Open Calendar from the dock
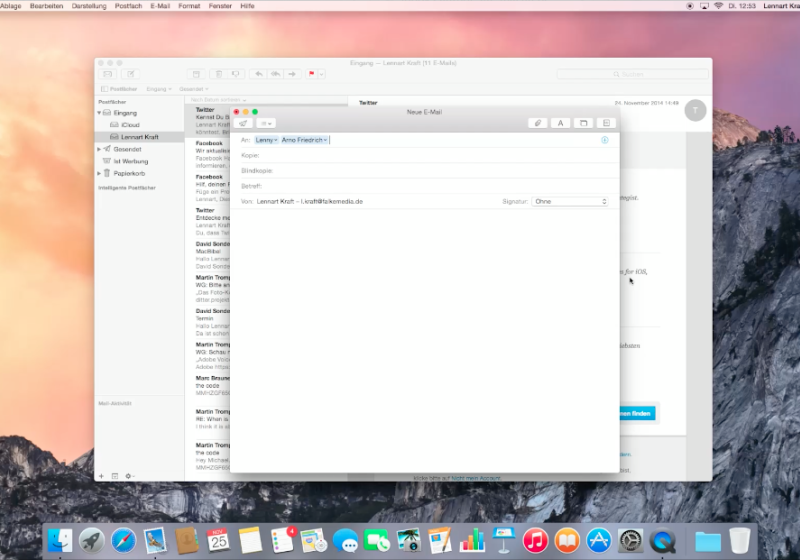The image size is (800, 560). coord(218,541)
